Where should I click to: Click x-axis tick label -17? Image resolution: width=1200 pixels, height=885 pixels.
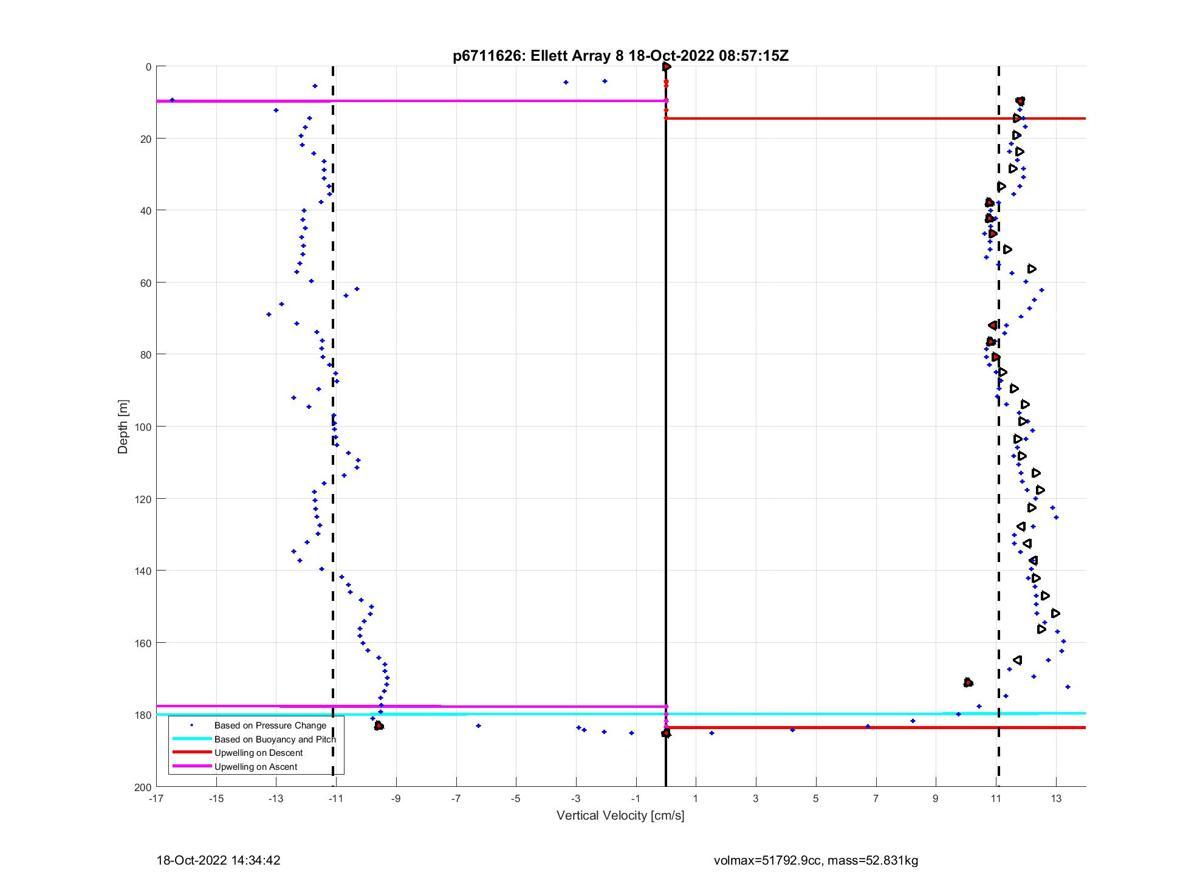click(x=156, y=798)
